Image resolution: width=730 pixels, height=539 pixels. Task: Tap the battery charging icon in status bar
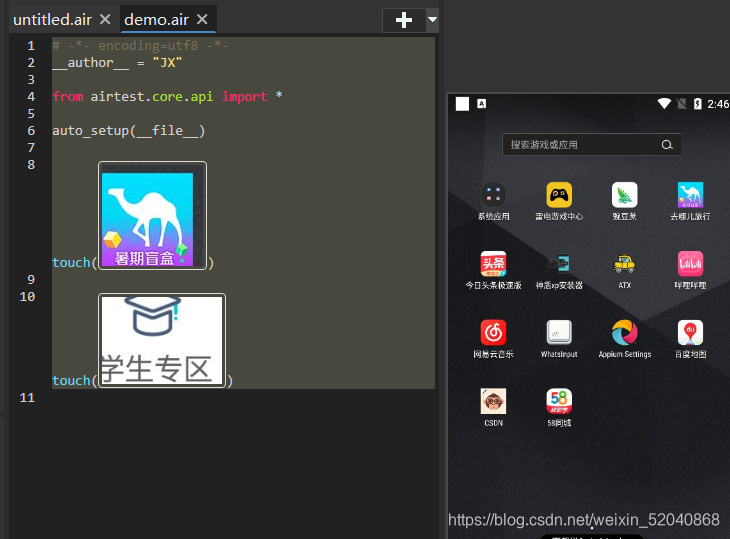click(697, 103)
